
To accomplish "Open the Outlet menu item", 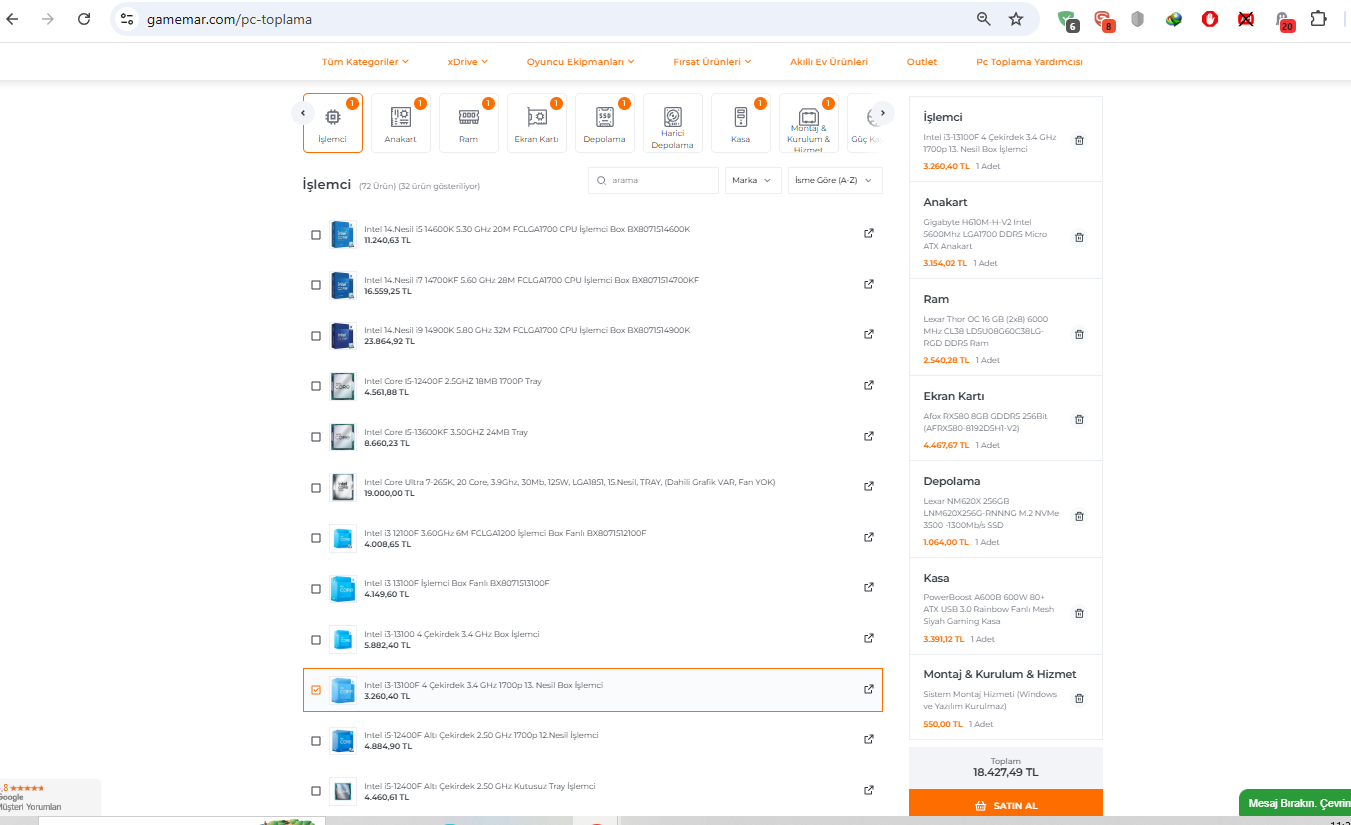I will (922, 61).
